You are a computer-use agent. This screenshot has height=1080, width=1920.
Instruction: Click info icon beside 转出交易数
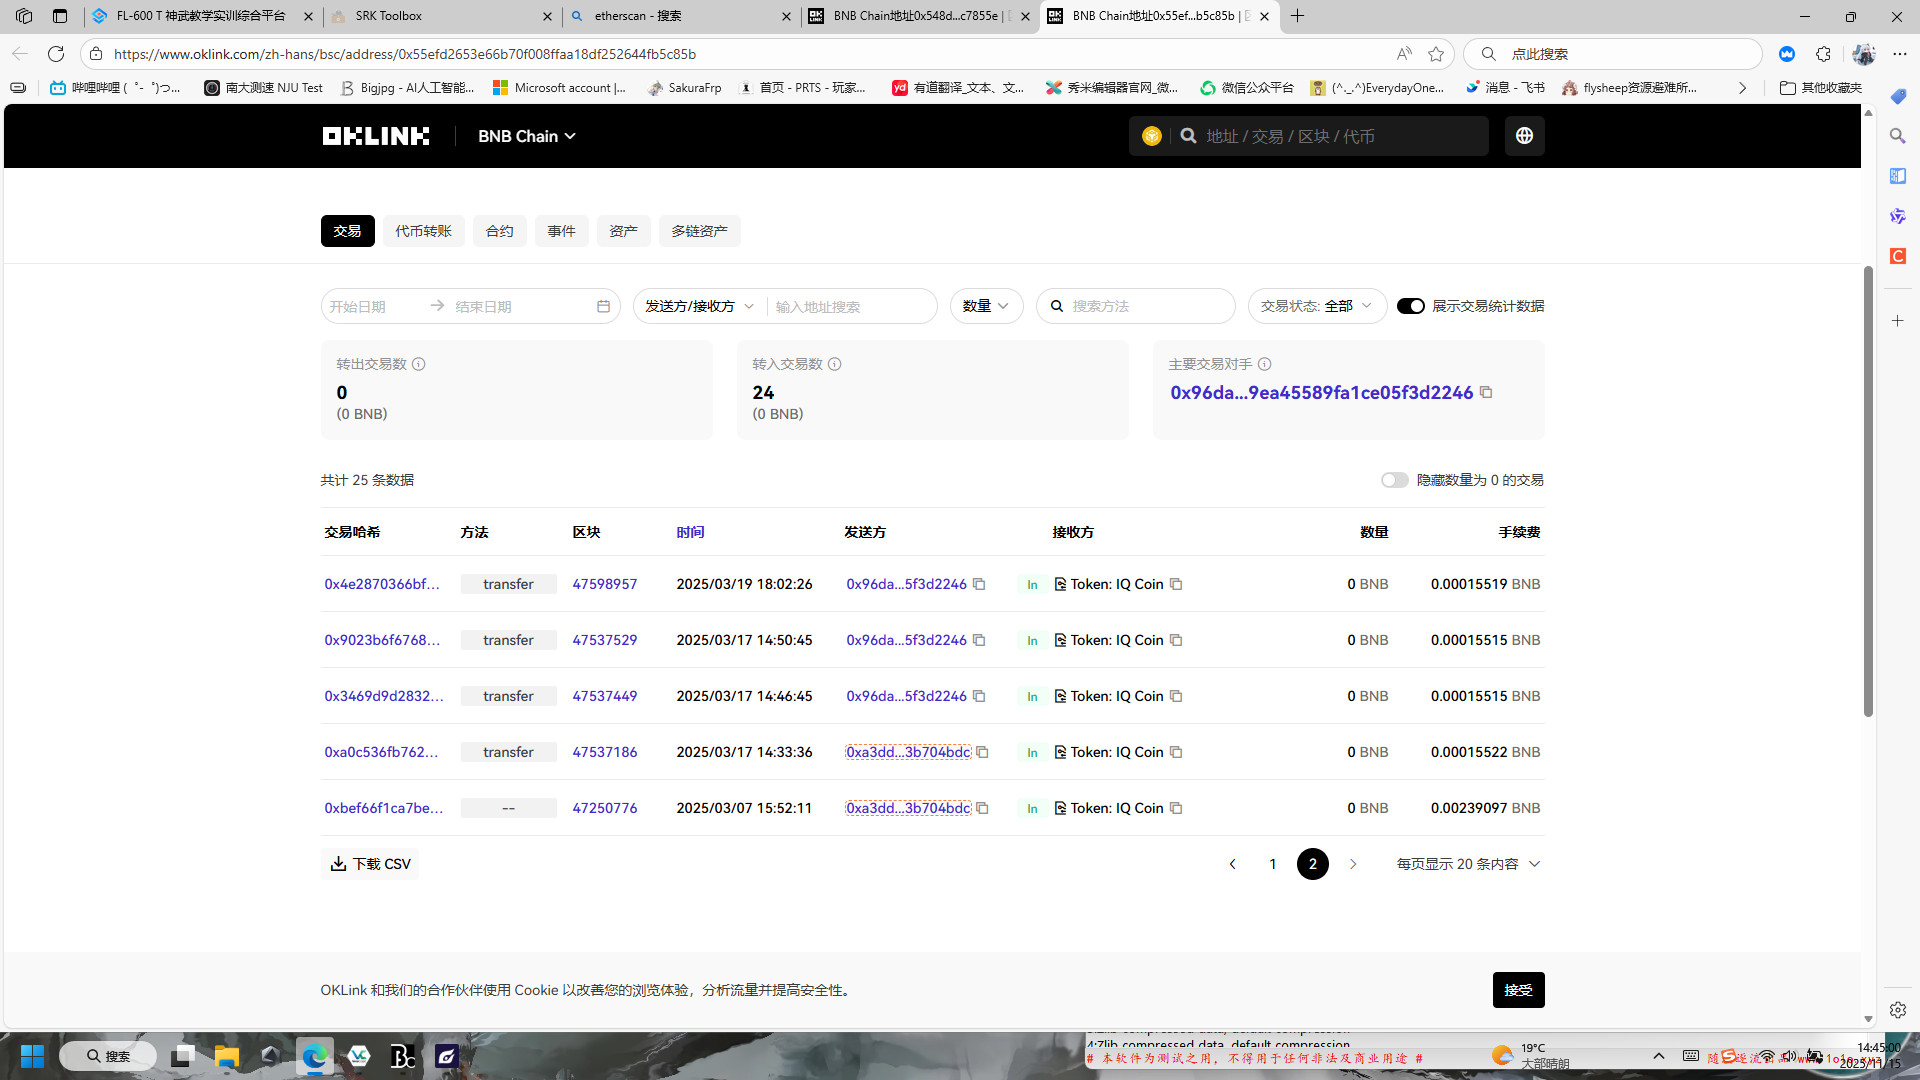pyautogui.click(x=419, y=364)
